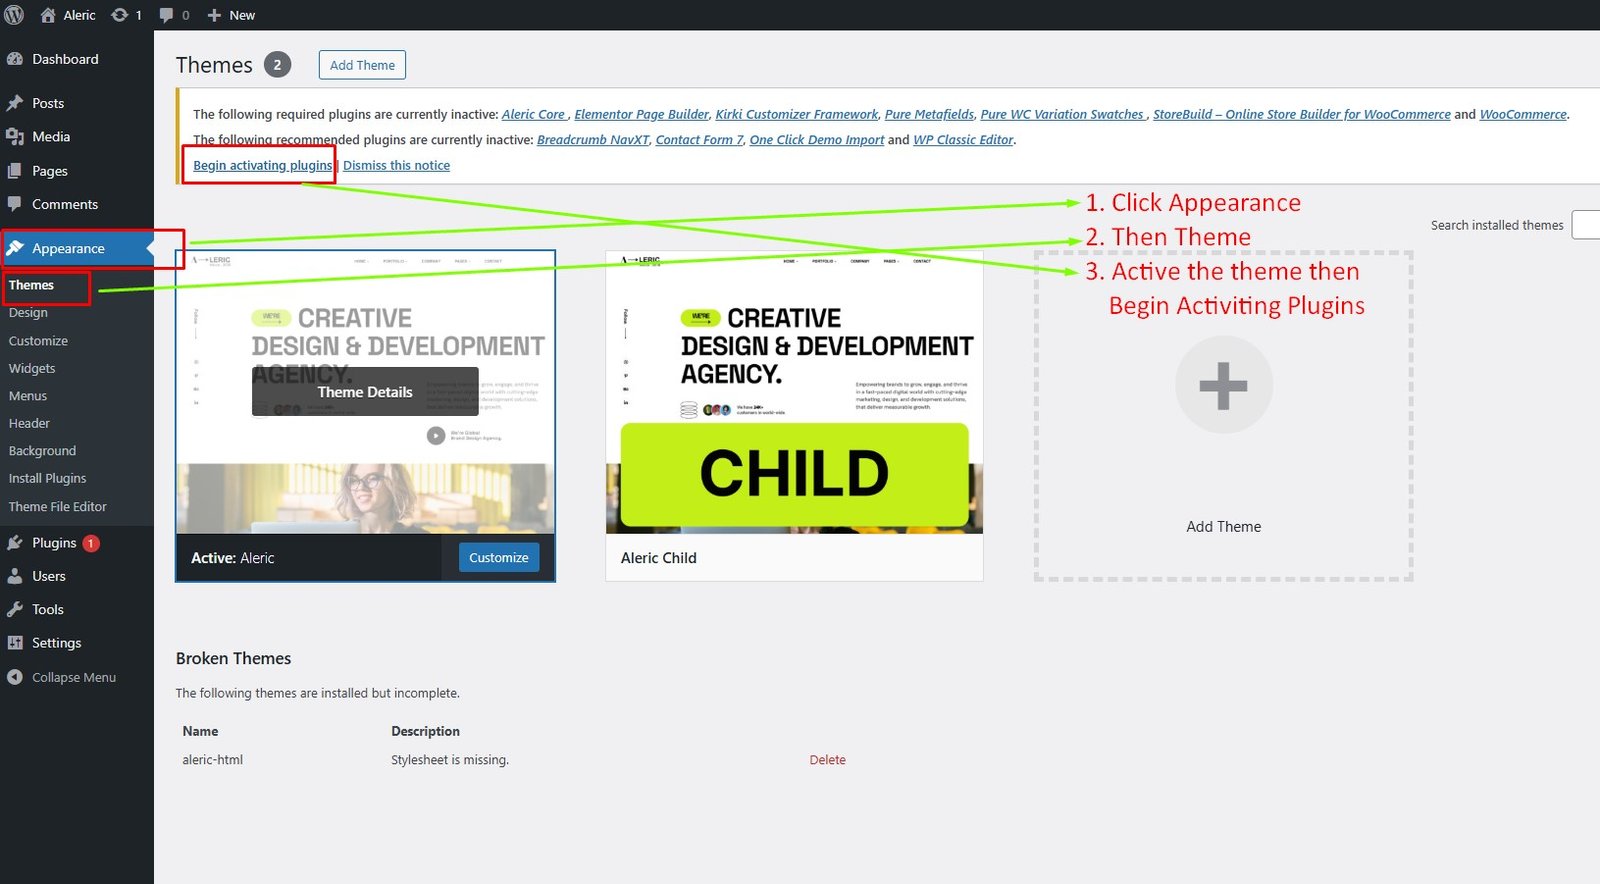Dismiss this notice link

[x=396, y=166]
